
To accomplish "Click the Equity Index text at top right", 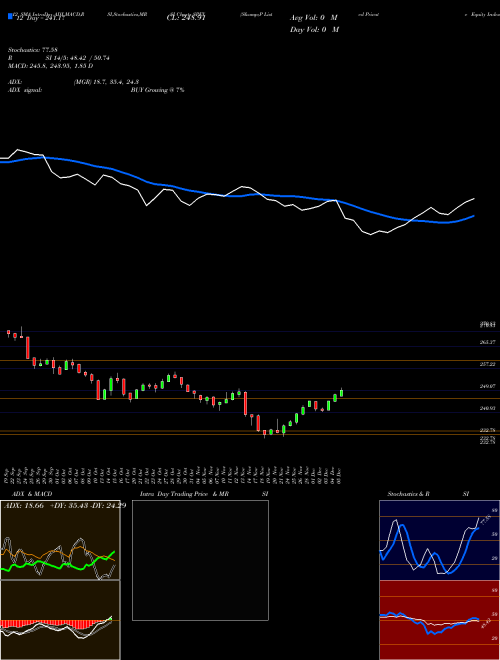I will pos(484,14).
